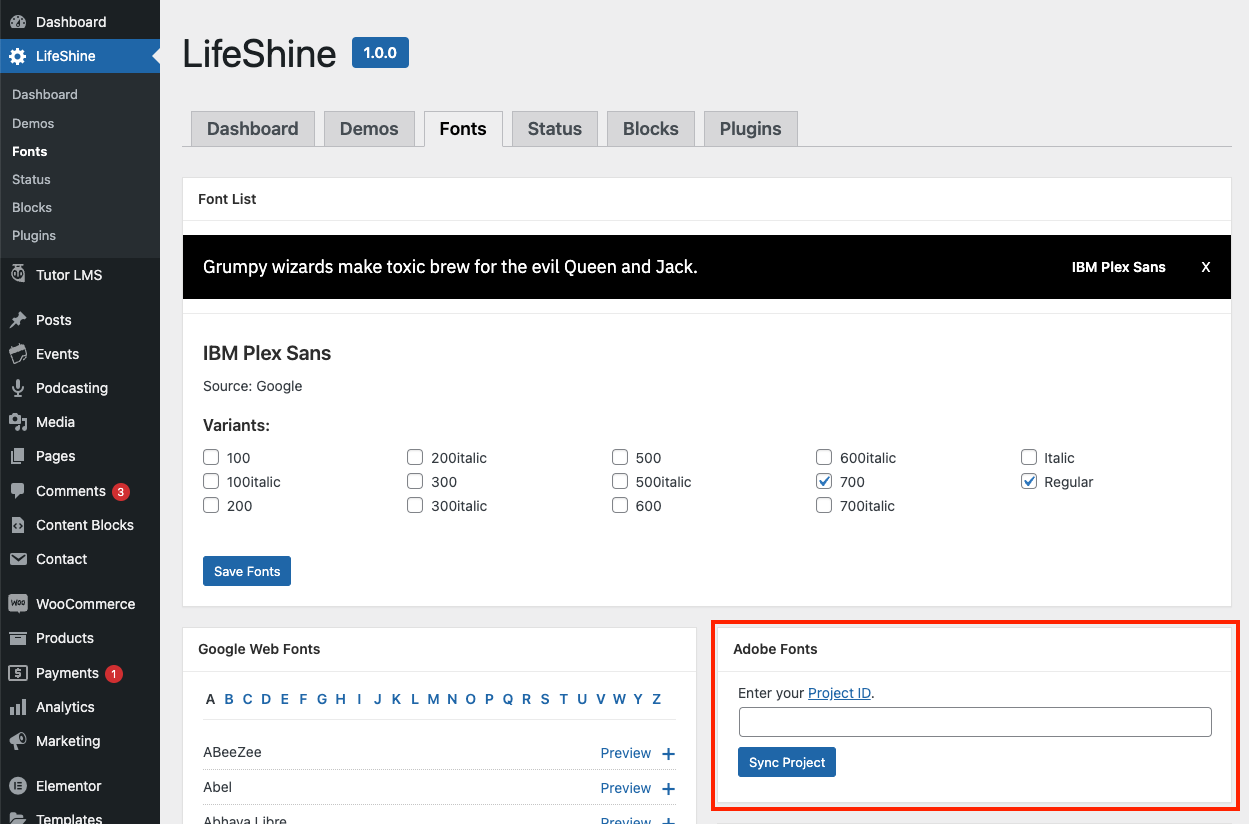1249x824 pixels.
Task: Click the Analytics bar chart icon
Action: [x=18, y=707]
